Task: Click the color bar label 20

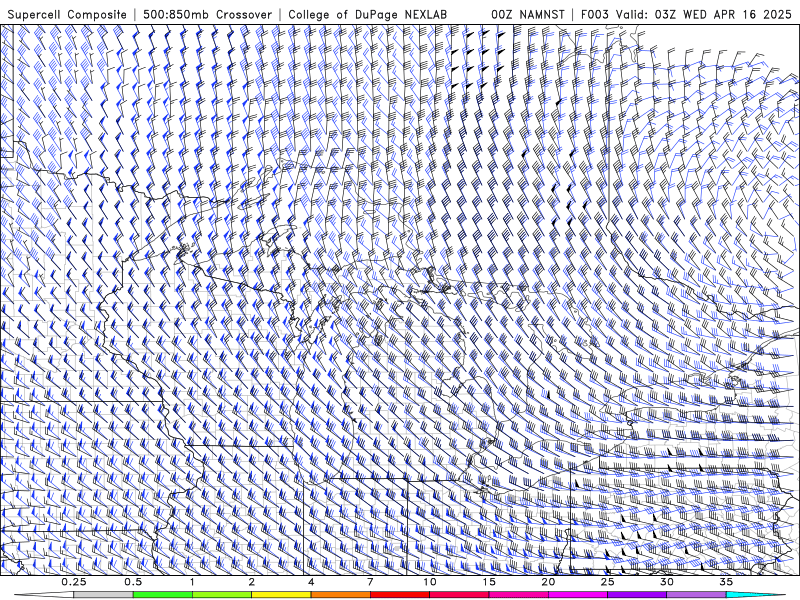Action: (548, 582)
